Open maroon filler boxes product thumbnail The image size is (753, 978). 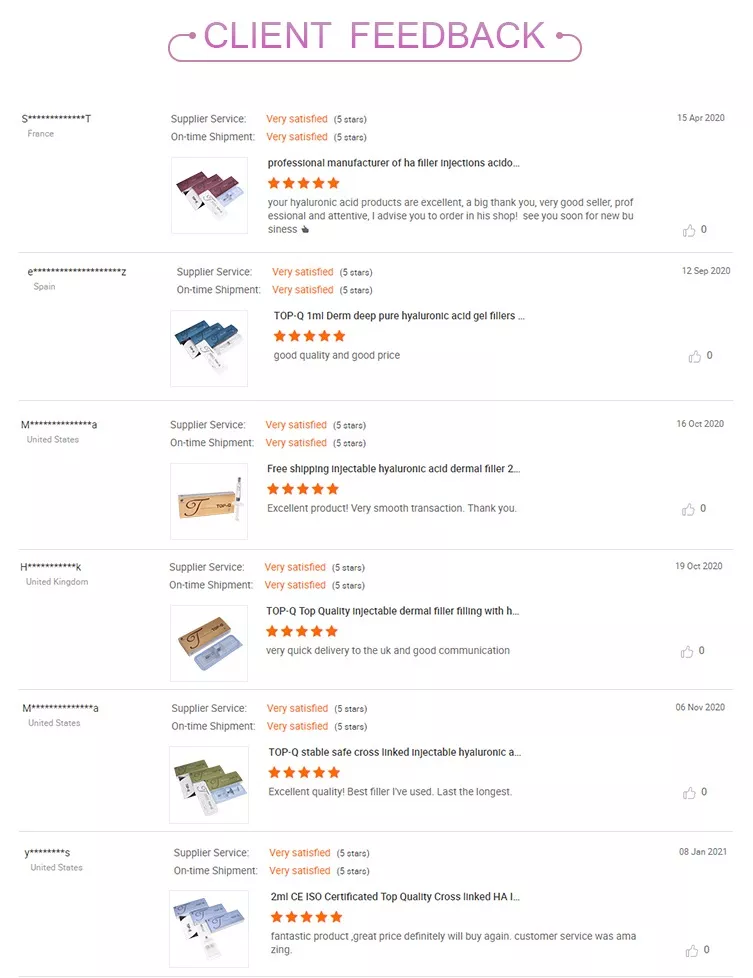pyautogui.click(x=209, y=195)
